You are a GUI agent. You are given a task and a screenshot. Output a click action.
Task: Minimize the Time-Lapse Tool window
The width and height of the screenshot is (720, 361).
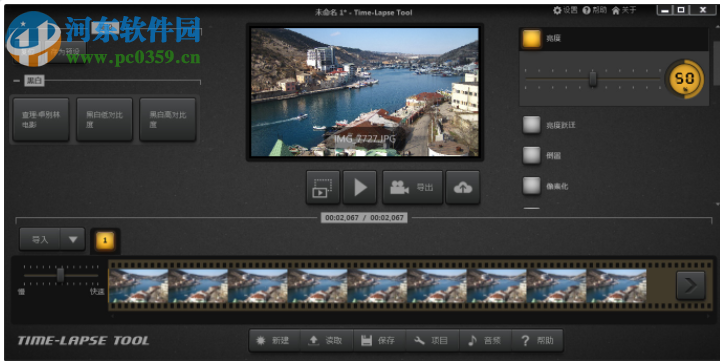point(665,10)
